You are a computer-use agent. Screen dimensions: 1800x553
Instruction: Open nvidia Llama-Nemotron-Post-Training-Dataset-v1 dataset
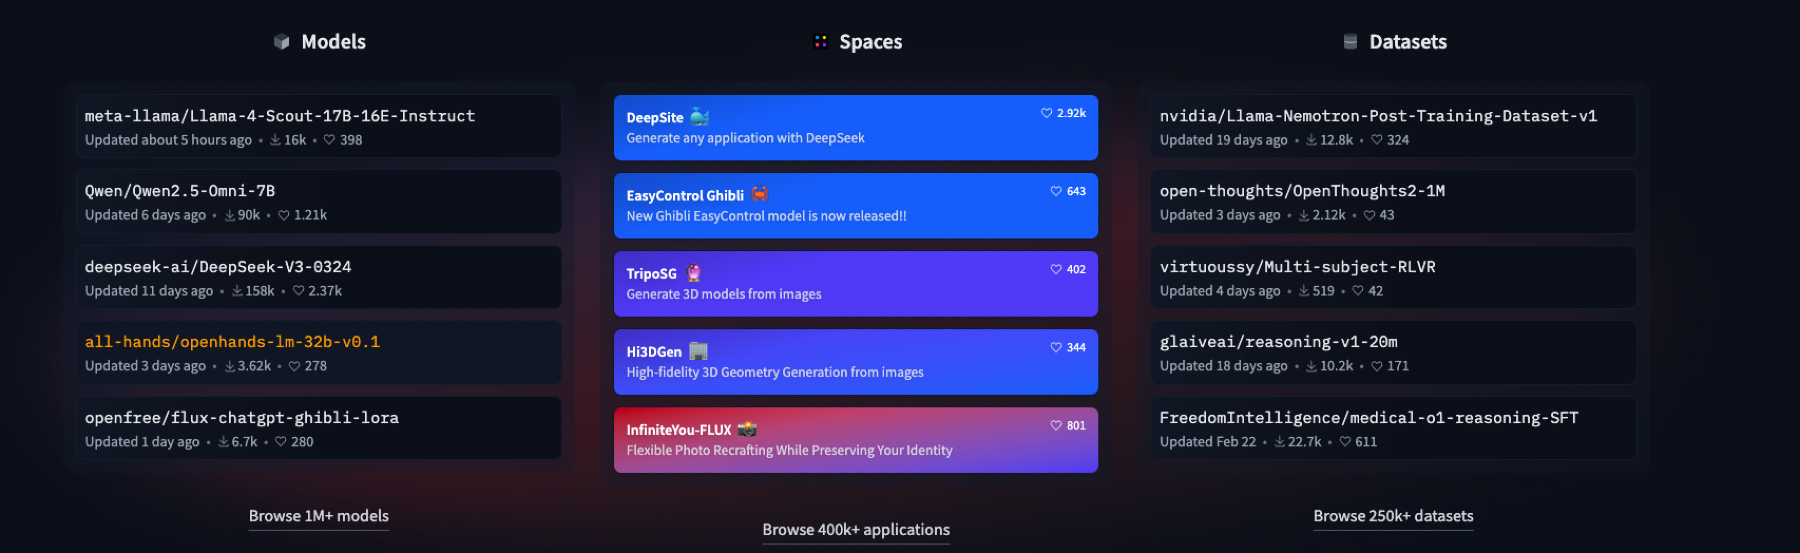pyautogui.click(x=1393, y=126)
